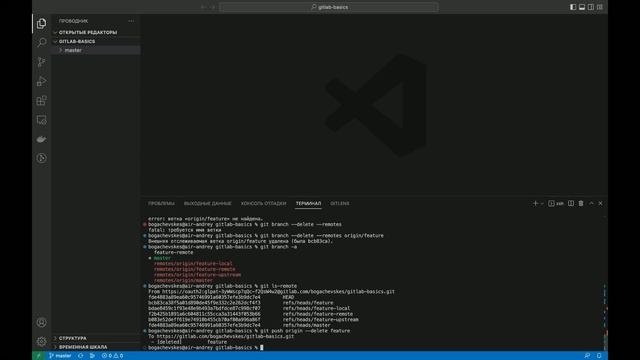The width and height of the screenshot is (640, 360).
Task: Open explorer more actions ellipsis menu
Action: click(131, 21)
